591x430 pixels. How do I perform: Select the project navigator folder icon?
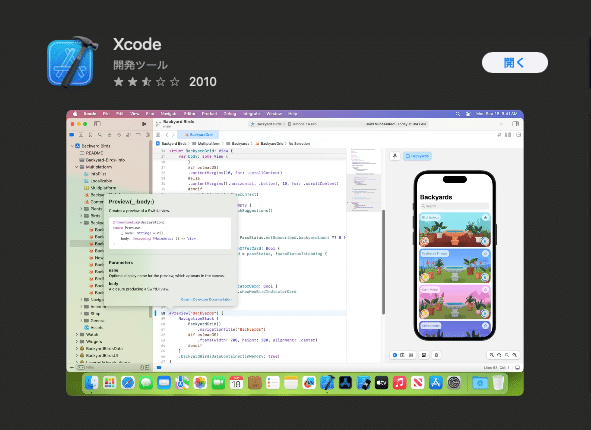[x=72, y=135]
